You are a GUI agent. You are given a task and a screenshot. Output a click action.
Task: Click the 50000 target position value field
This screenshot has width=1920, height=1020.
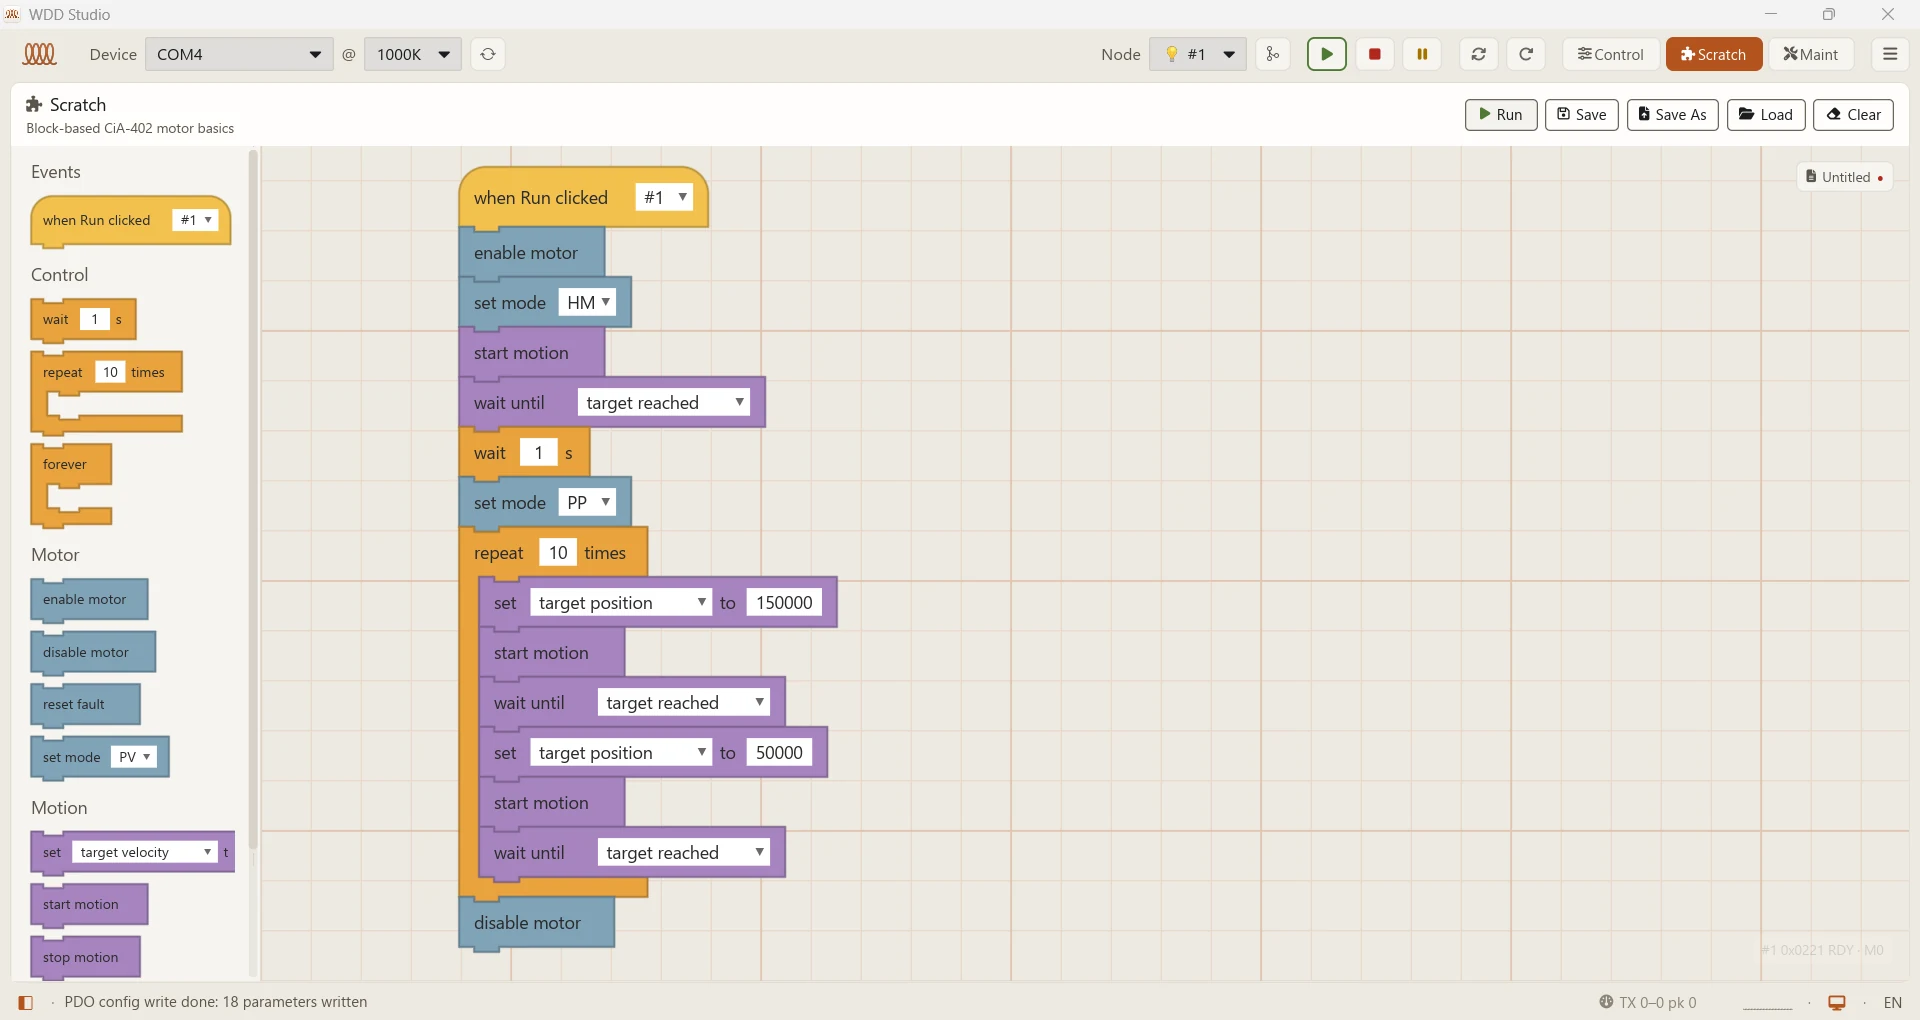(x=780, y=753)
